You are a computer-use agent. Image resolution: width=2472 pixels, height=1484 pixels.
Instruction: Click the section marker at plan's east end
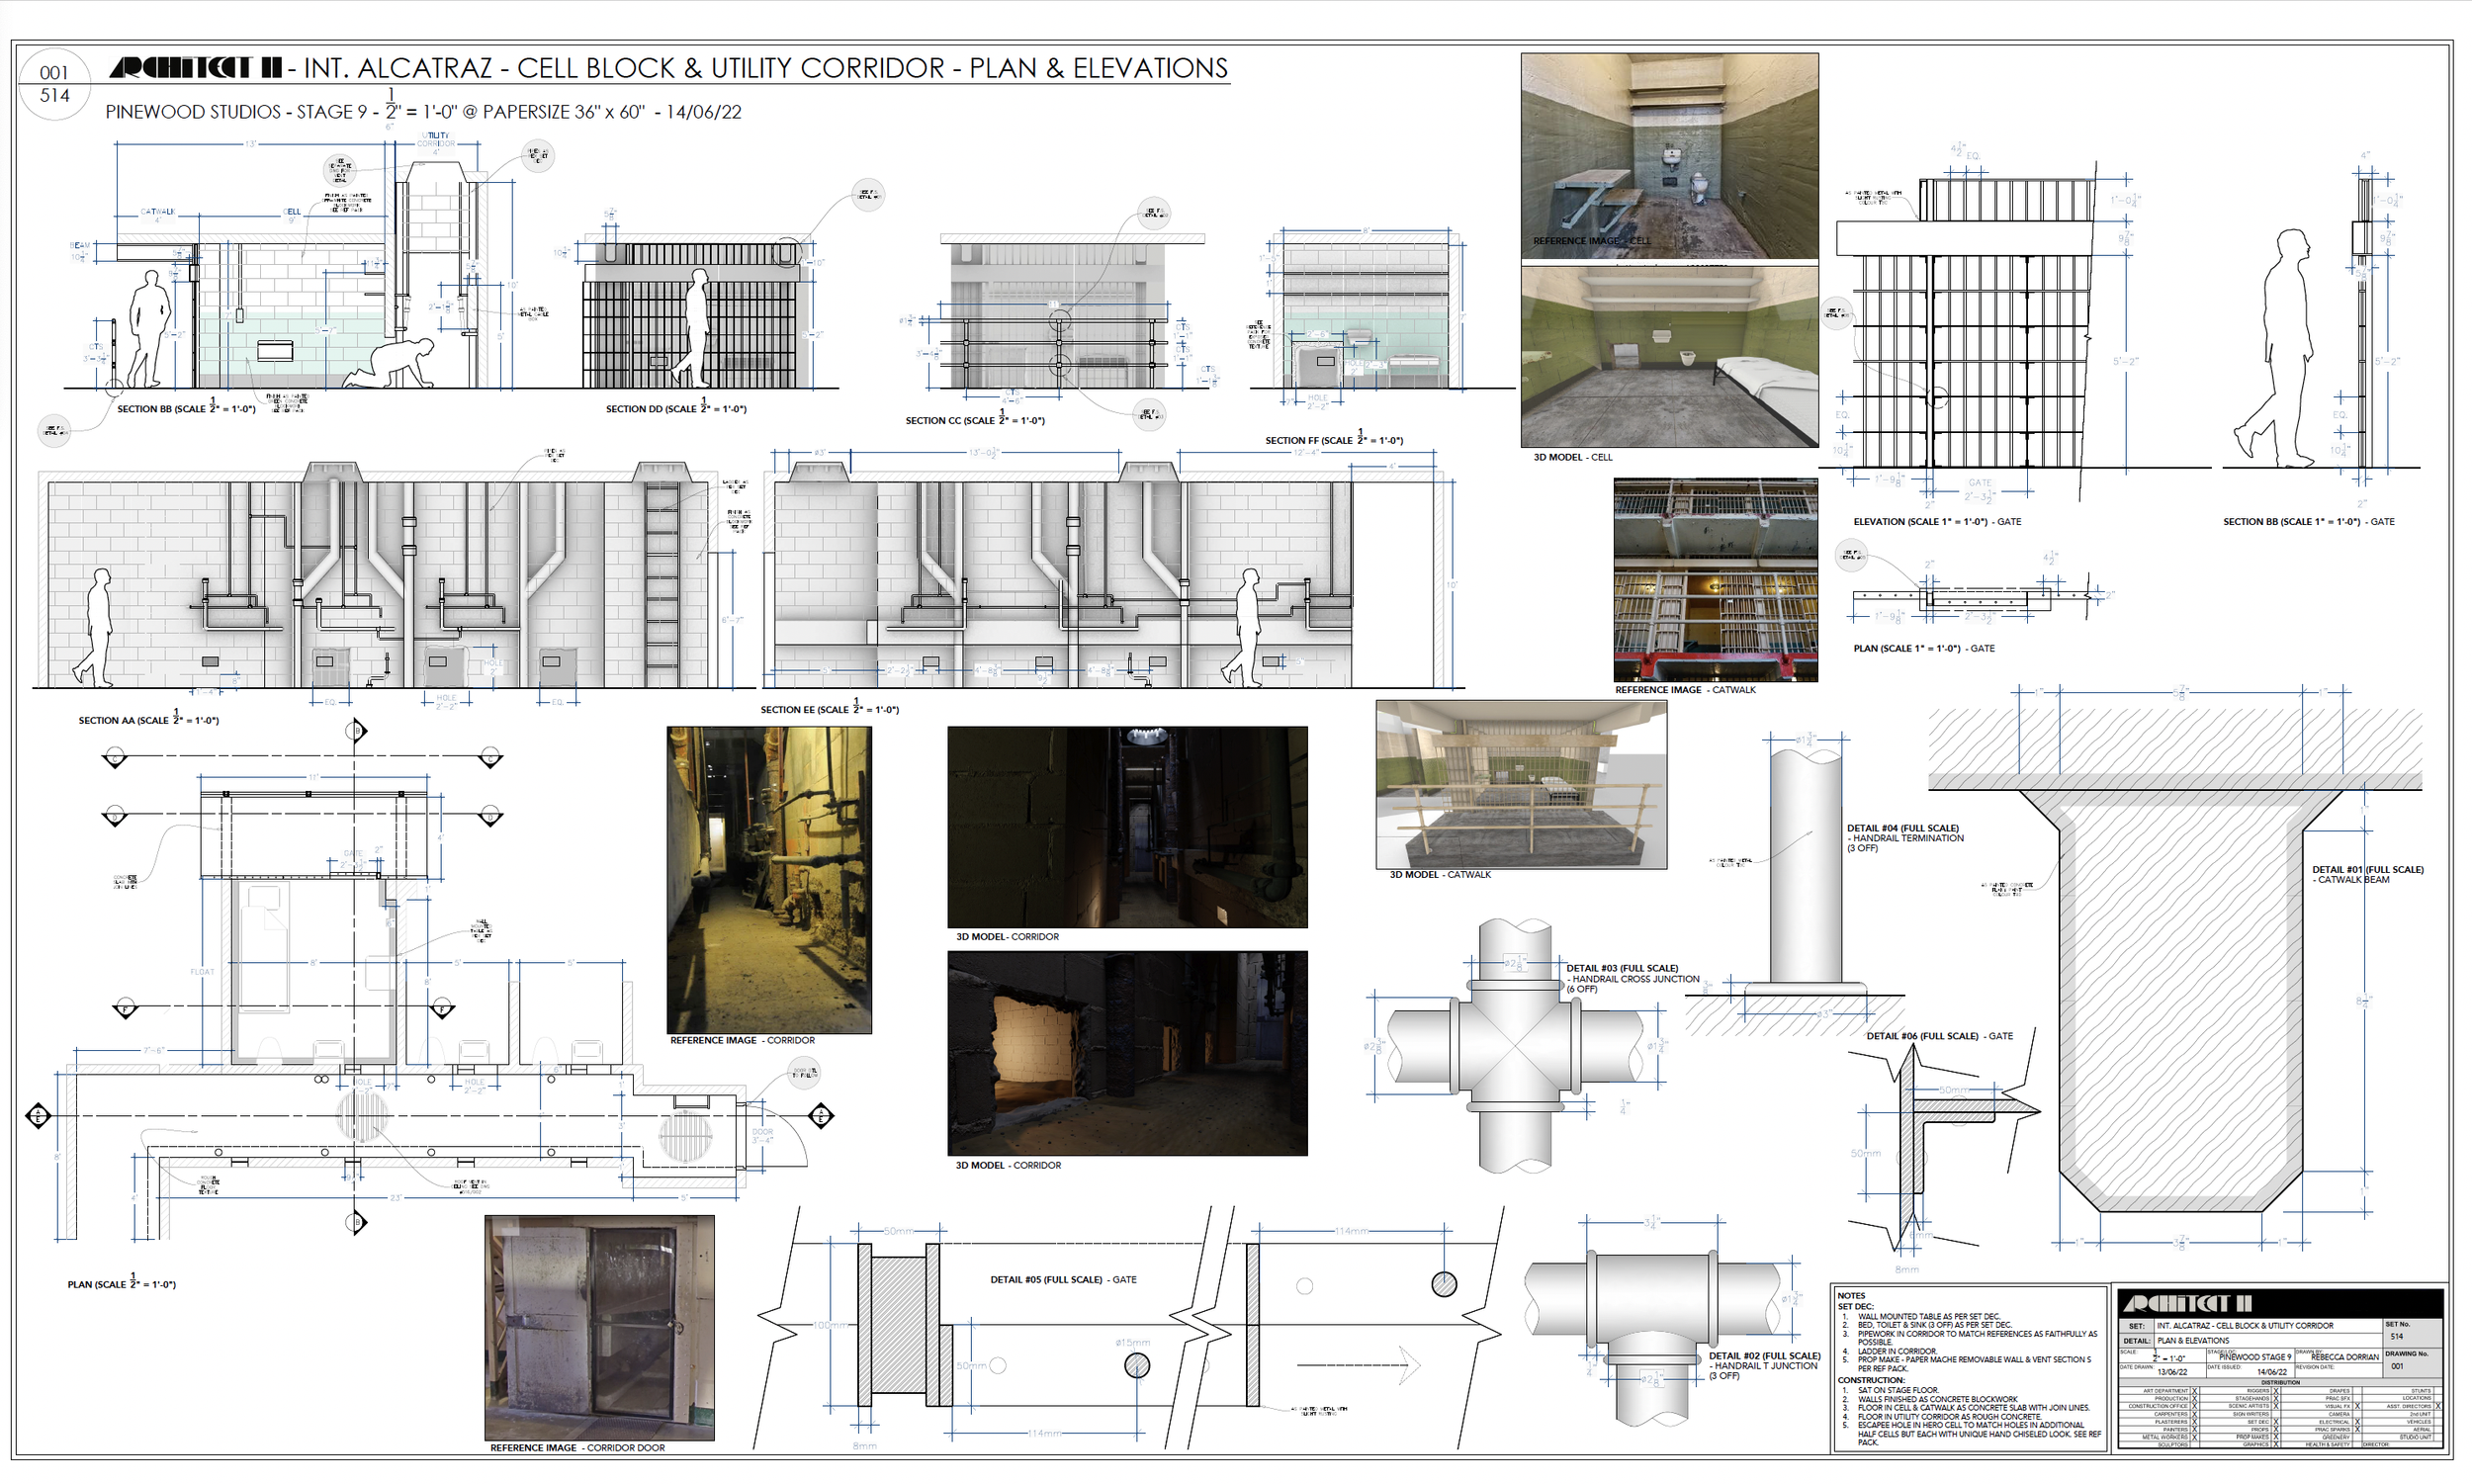click(x=821, y=1115)
